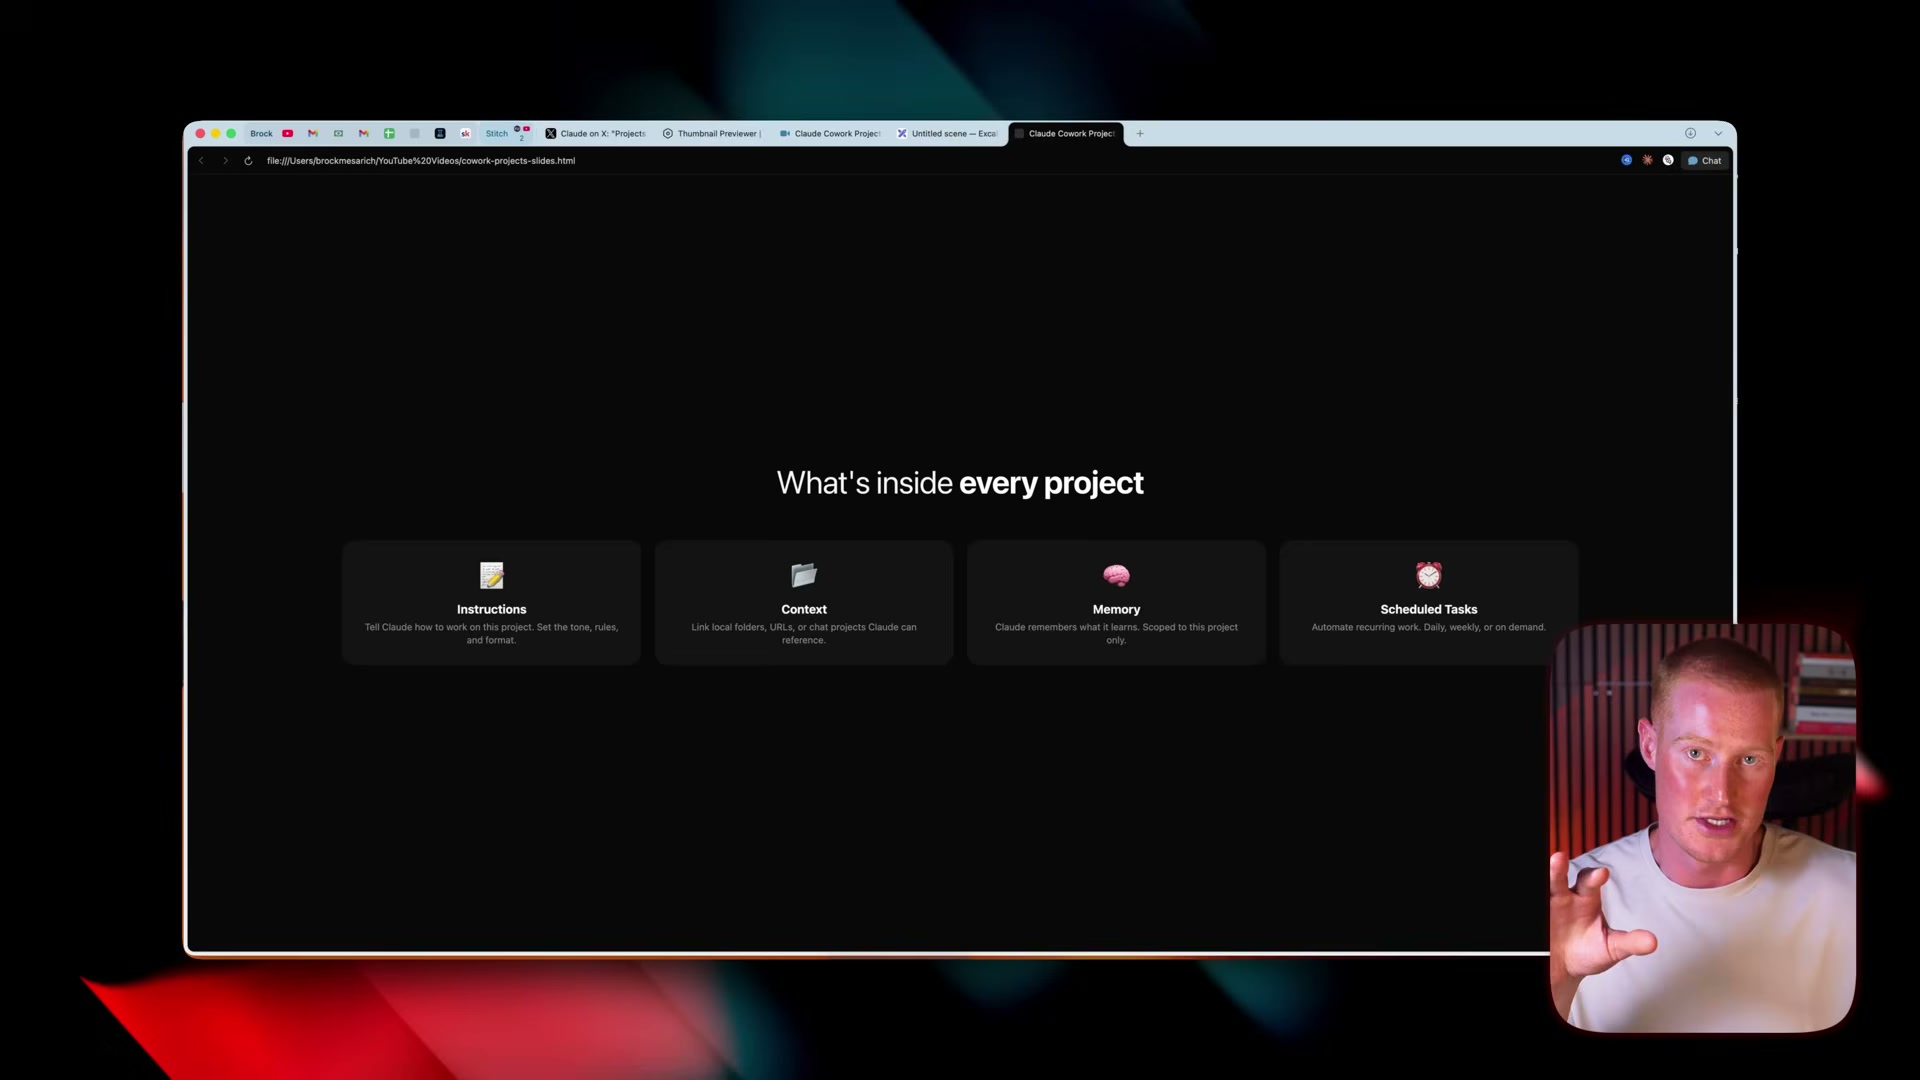The height and width of the screenshot is (1080, 1920).
Task: Open a new tab with the plus button
Action: [1140, 133]
